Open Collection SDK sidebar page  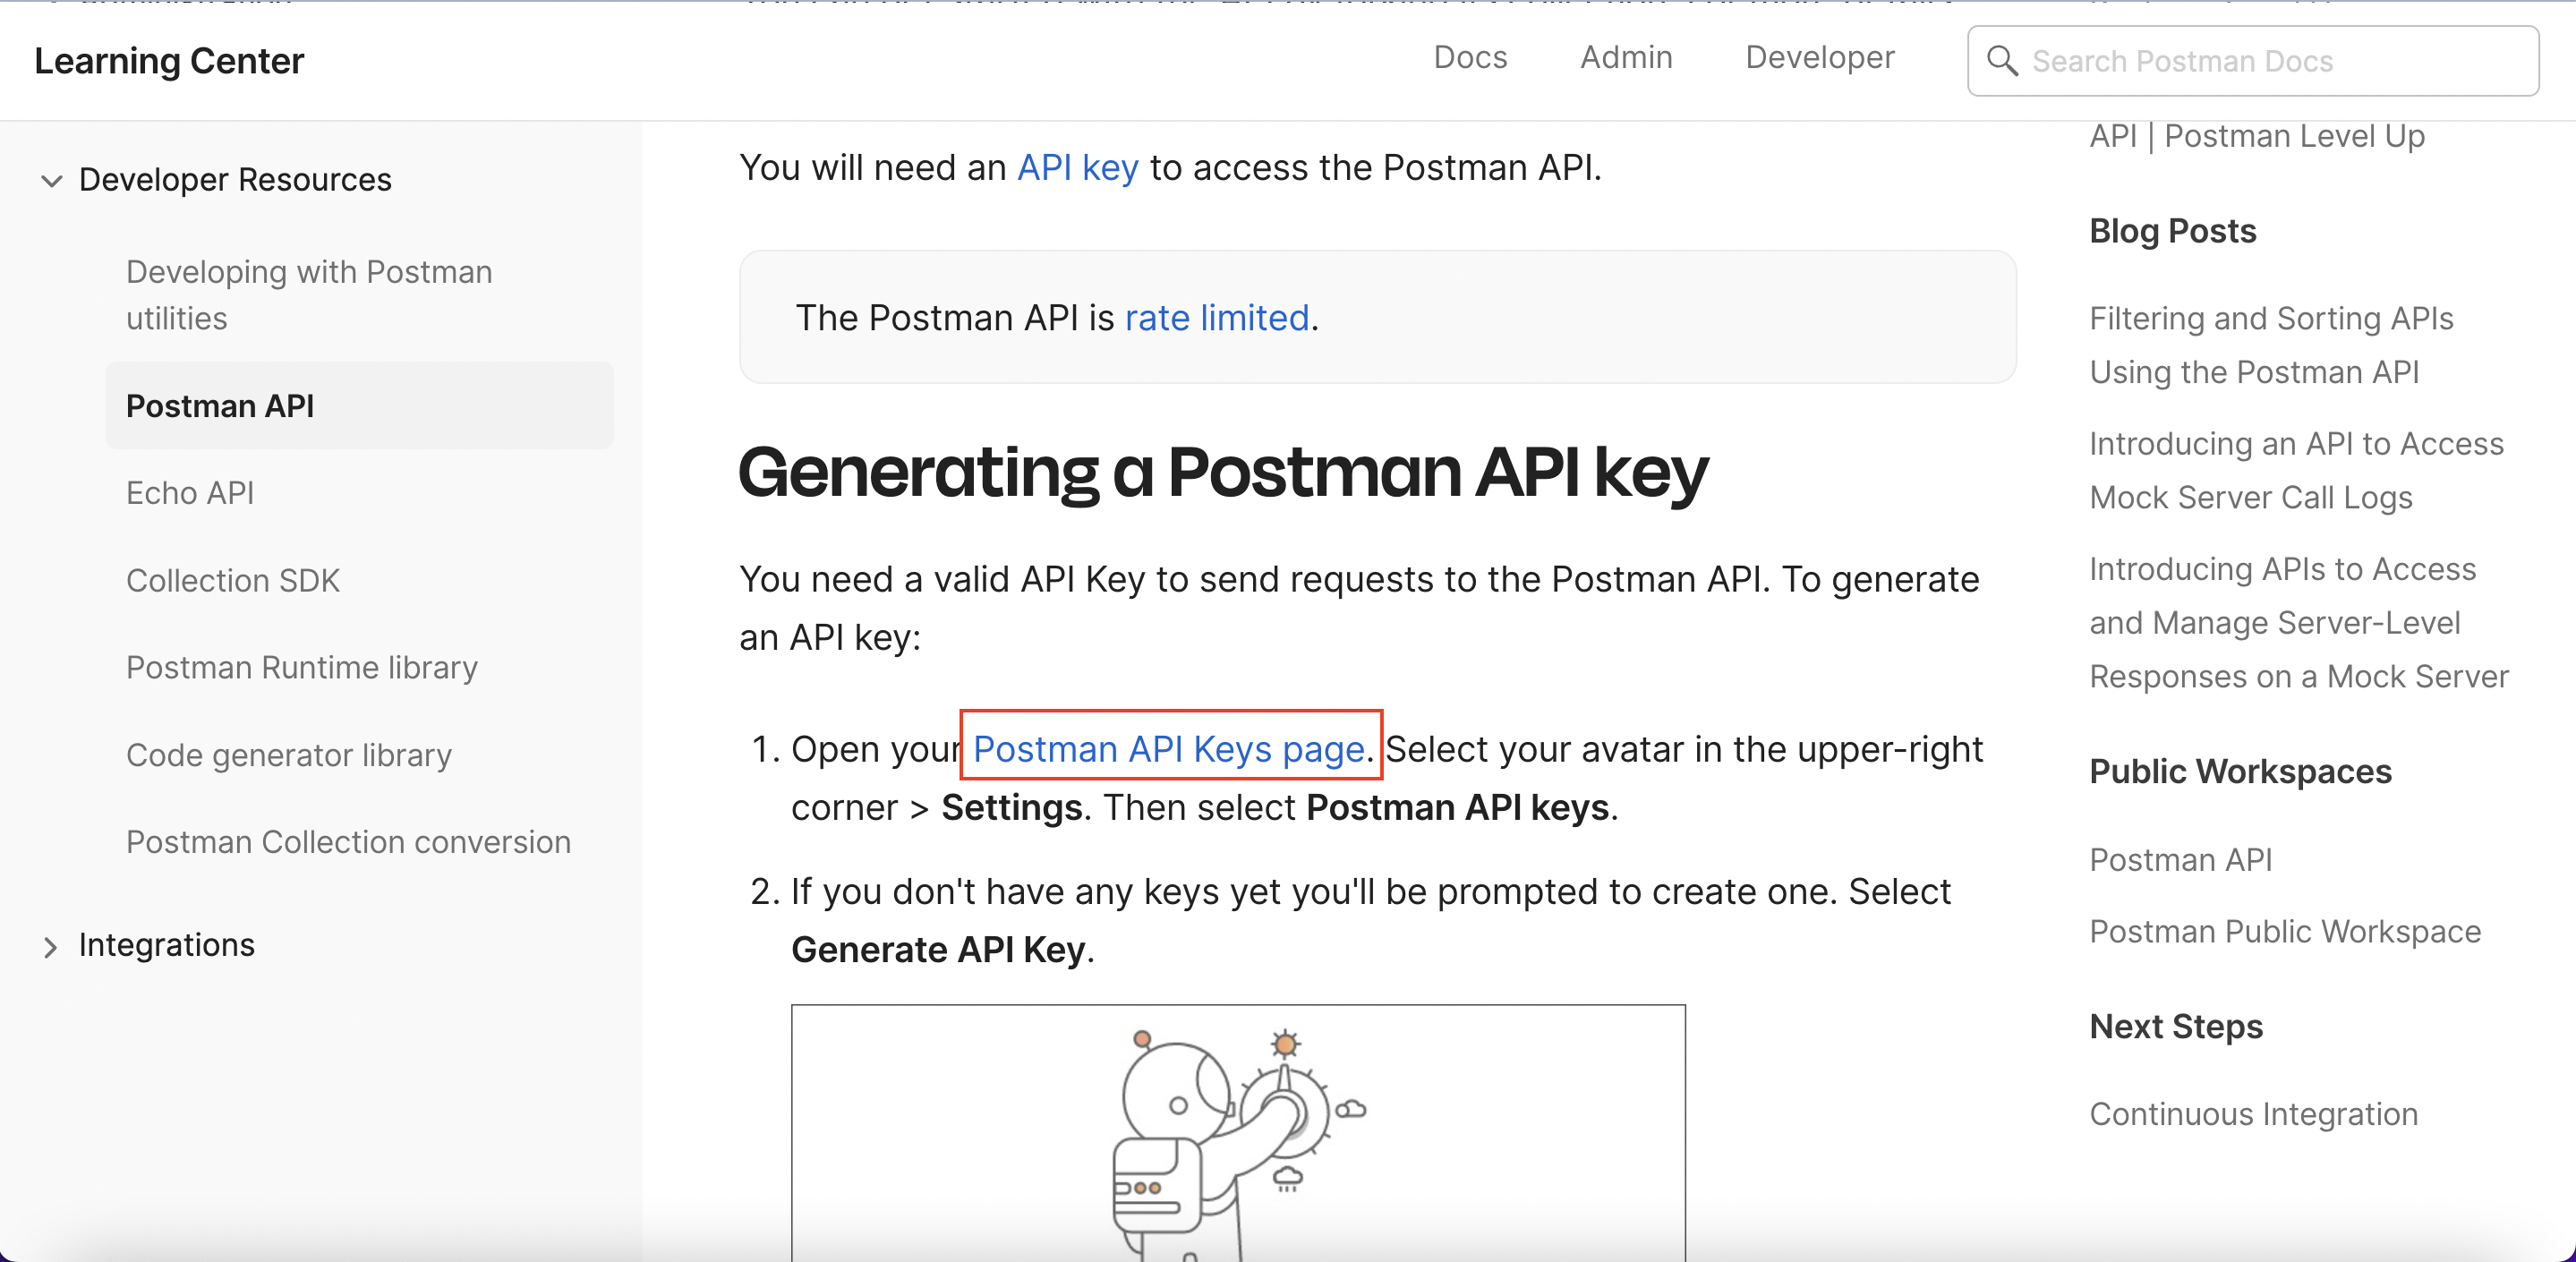click(233, 581)
